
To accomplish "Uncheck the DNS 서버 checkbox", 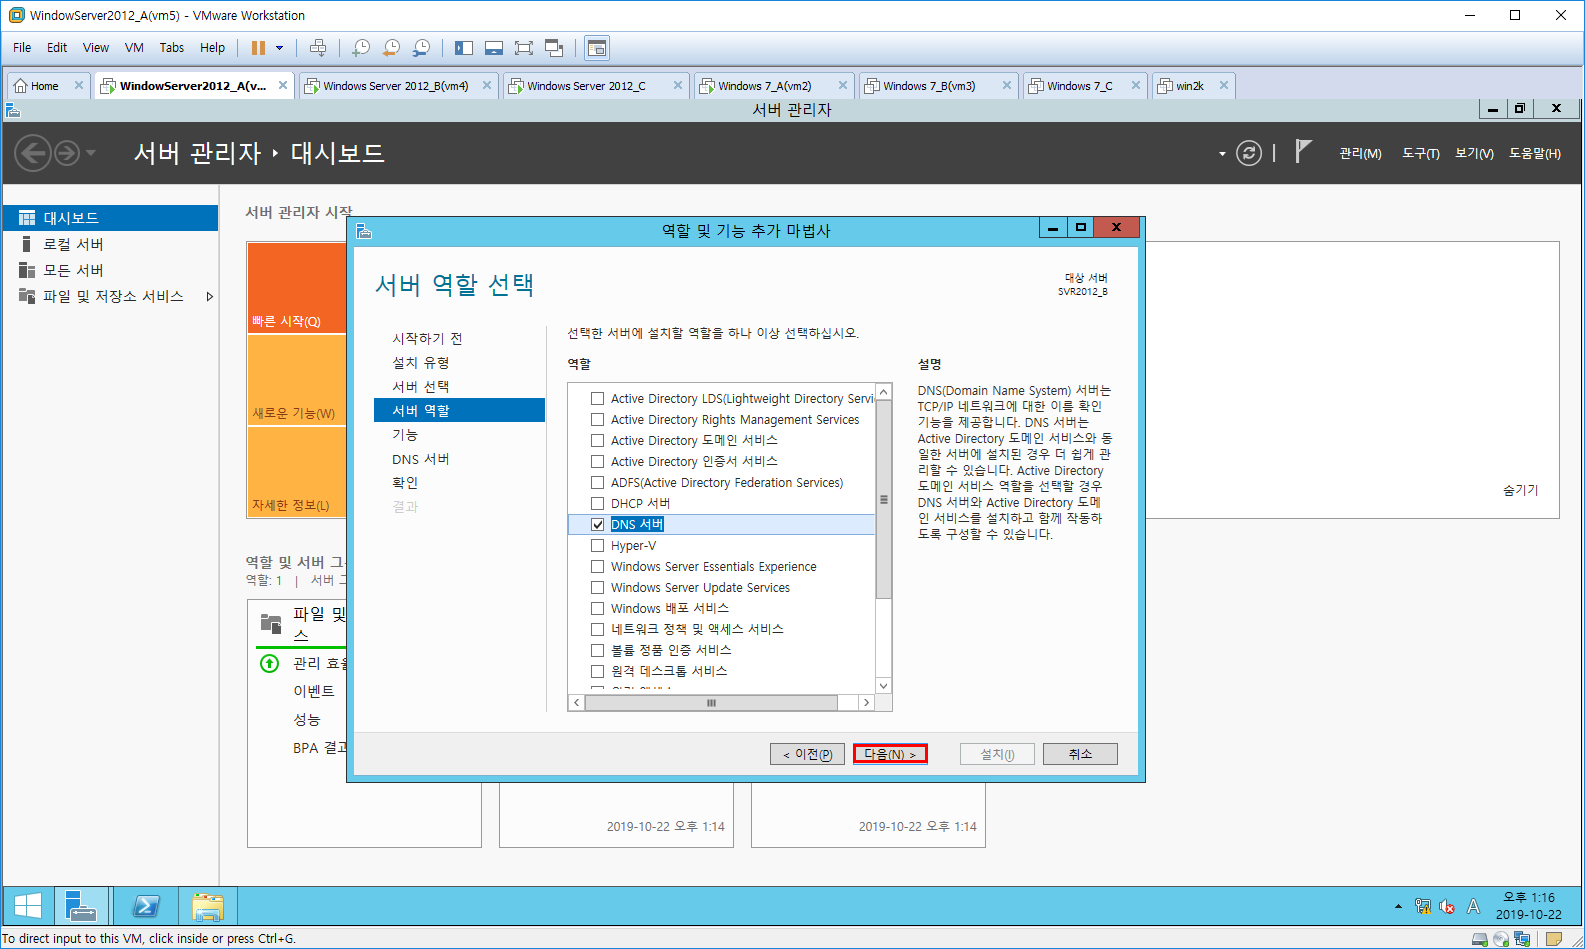I will point(597,524).
